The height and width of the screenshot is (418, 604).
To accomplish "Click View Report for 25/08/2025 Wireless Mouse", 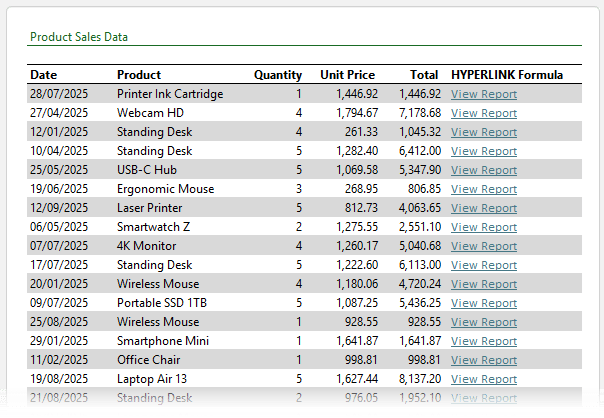I will (484, 322).
